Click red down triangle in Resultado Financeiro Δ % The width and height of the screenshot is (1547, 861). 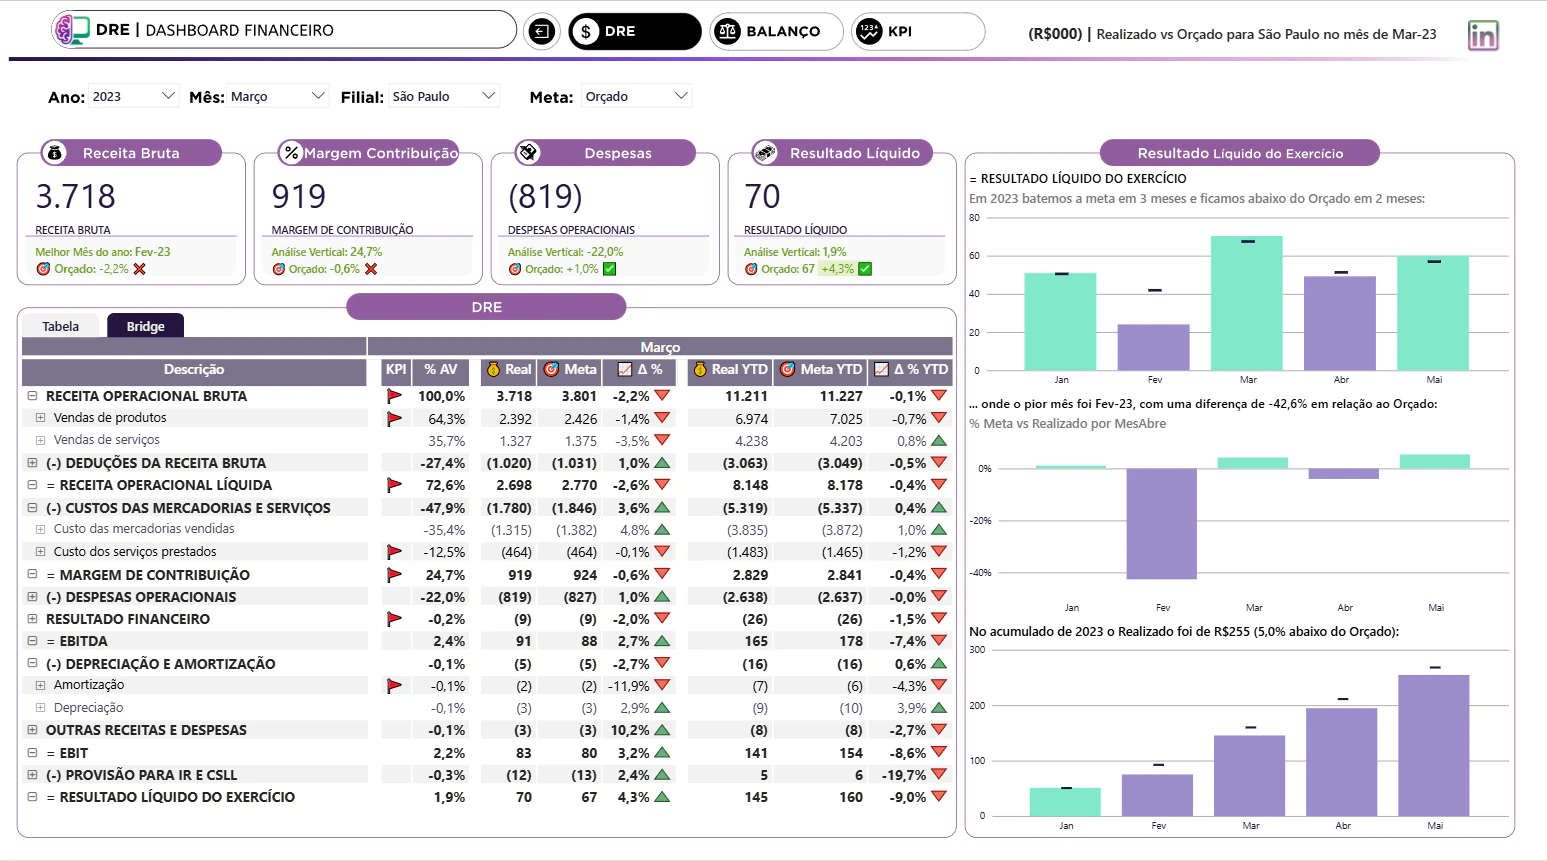click(x=662, y=619)
